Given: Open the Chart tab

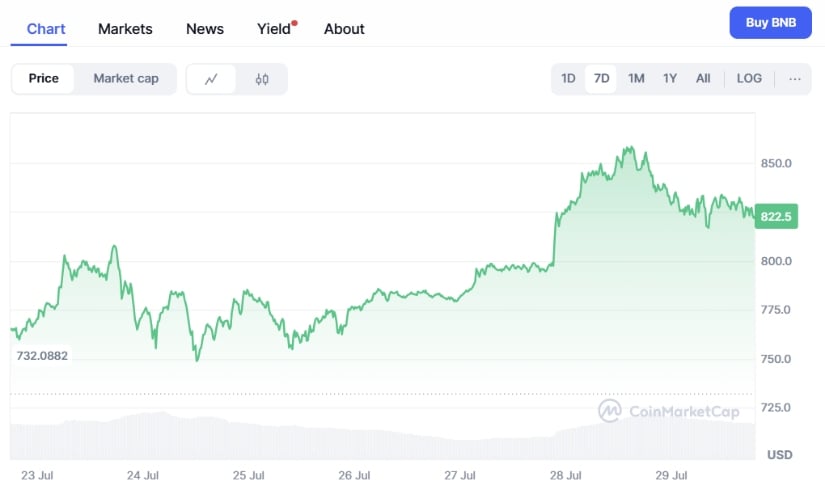Looking at the screenshot, I should click(46, 29).
